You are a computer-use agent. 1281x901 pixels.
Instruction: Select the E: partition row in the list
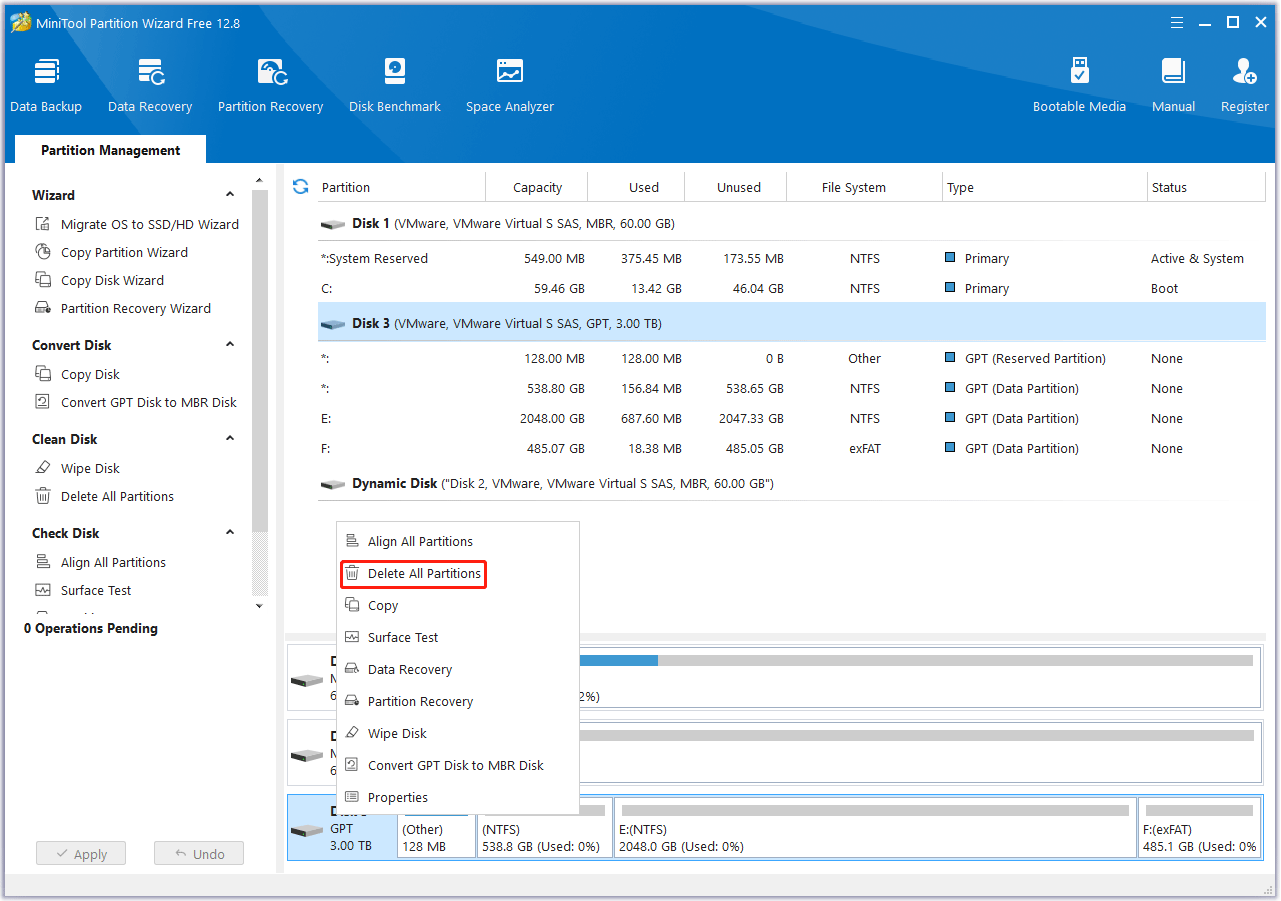(791, 418)
